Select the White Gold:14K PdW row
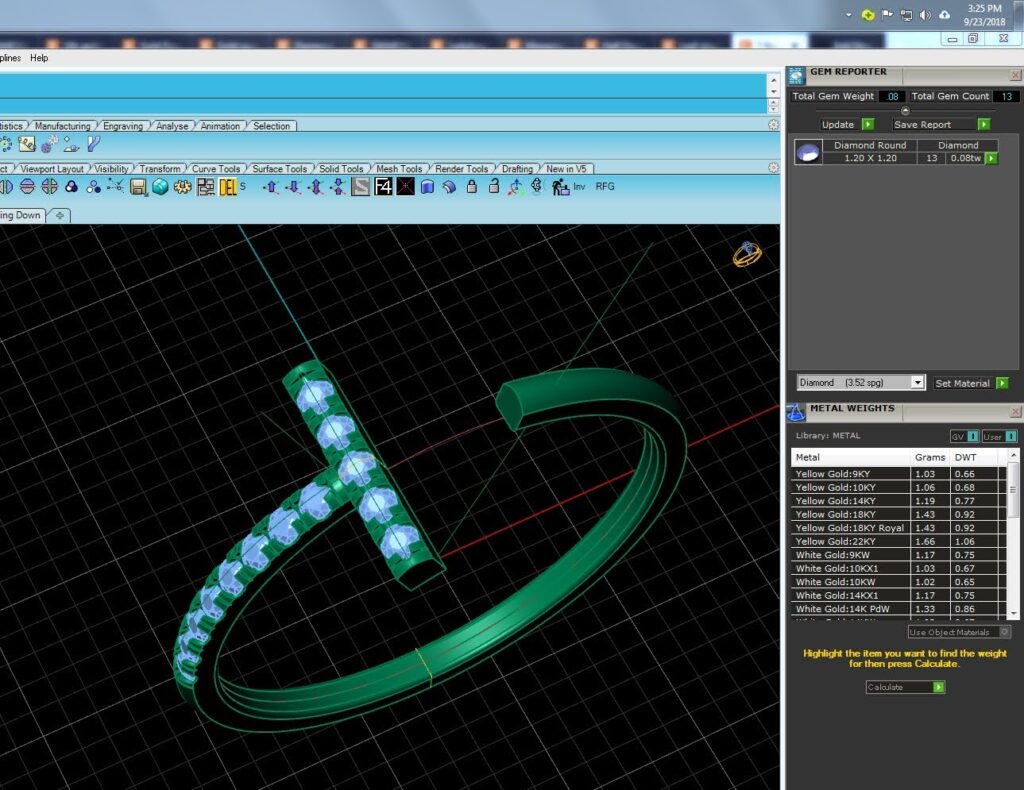 tap(899, 608)
